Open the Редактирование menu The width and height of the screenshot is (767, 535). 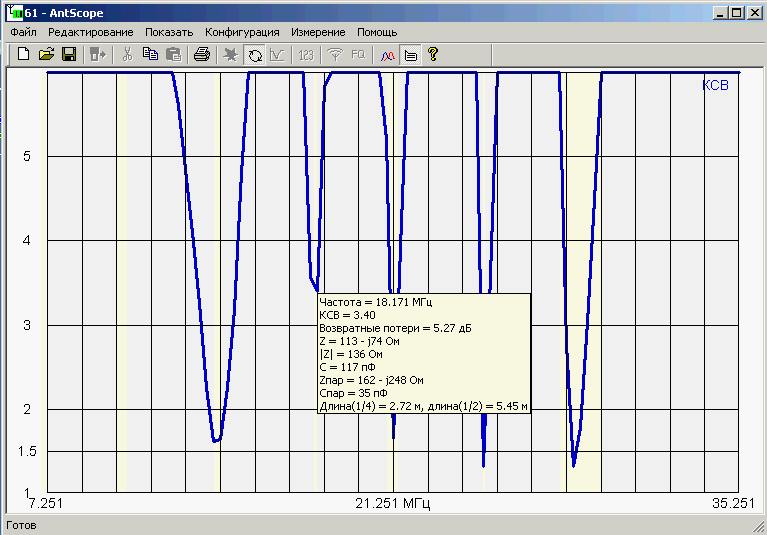click(x=90, y=32)
